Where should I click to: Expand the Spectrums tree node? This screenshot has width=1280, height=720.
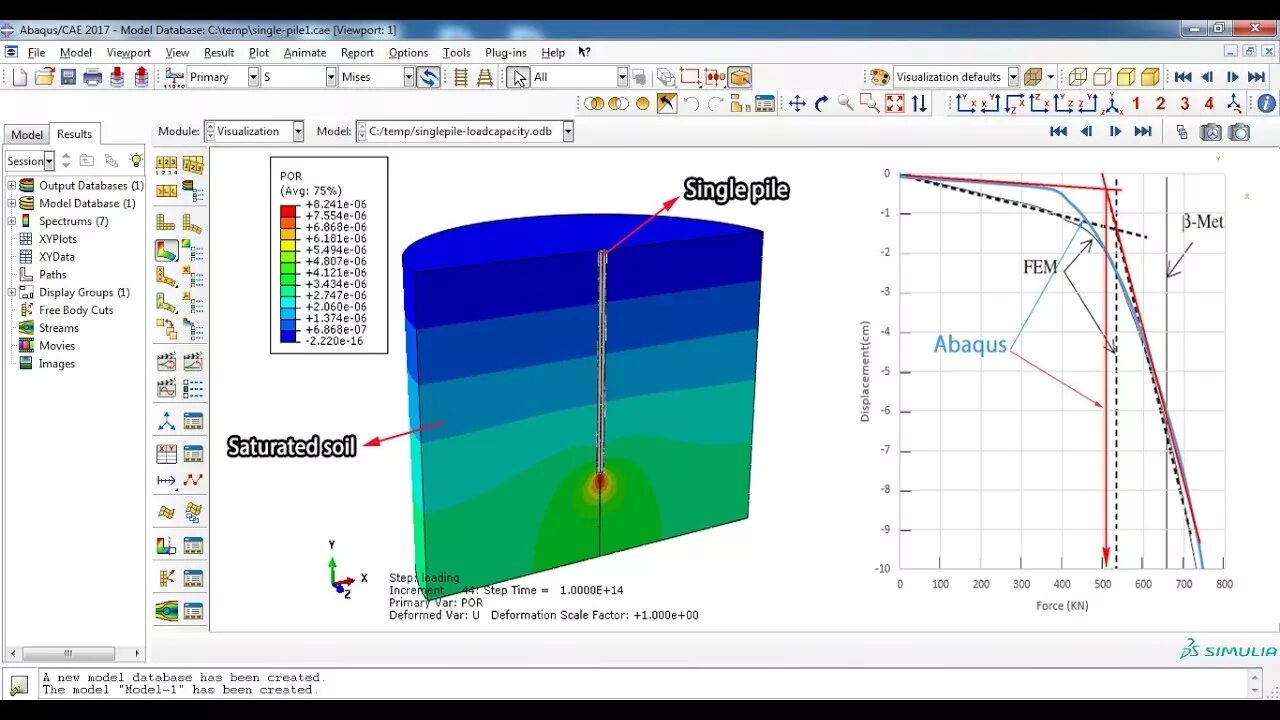(12, 221)
